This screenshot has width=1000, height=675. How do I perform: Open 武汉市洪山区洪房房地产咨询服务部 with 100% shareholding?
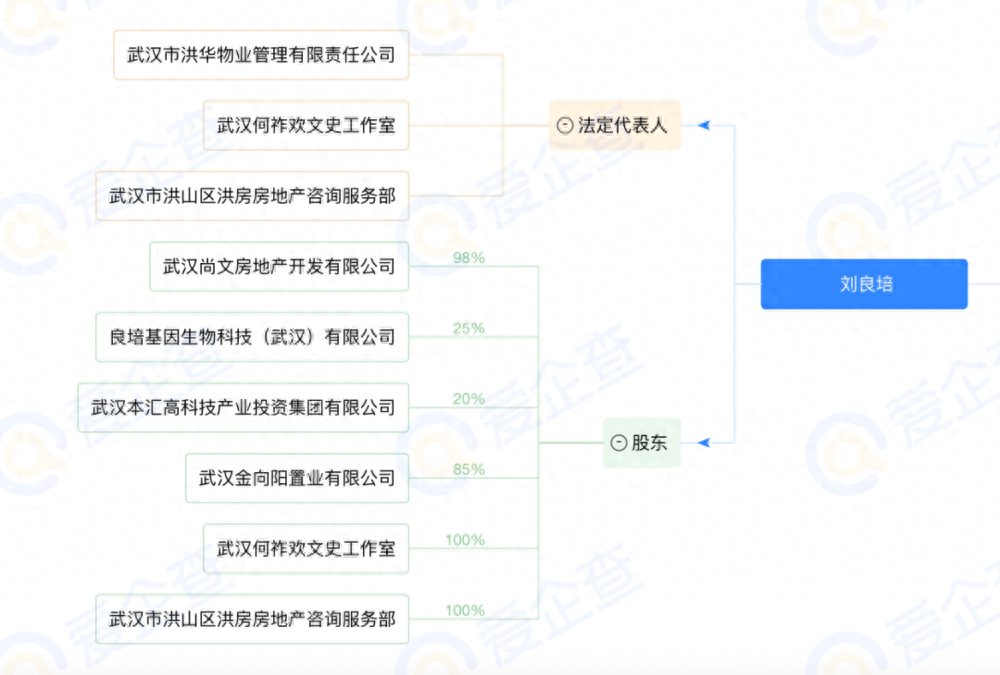pyautogui.click(x=252, y=619)
